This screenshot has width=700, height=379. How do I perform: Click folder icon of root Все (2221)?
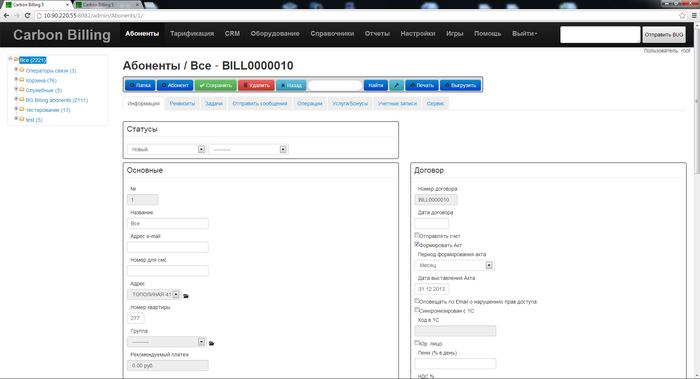[16, 59]
